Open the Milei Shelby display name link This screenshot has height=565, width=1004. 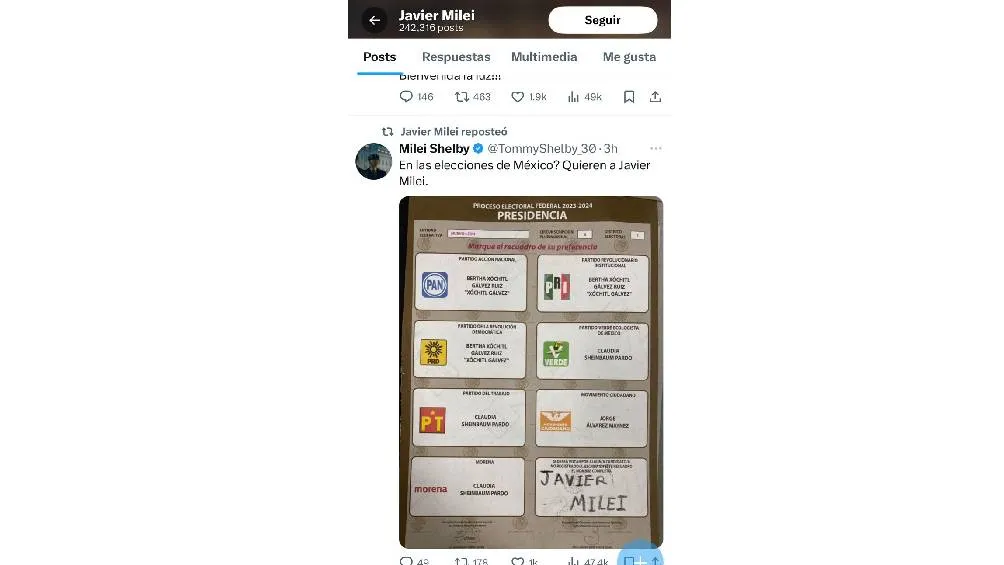pos(434,149)
